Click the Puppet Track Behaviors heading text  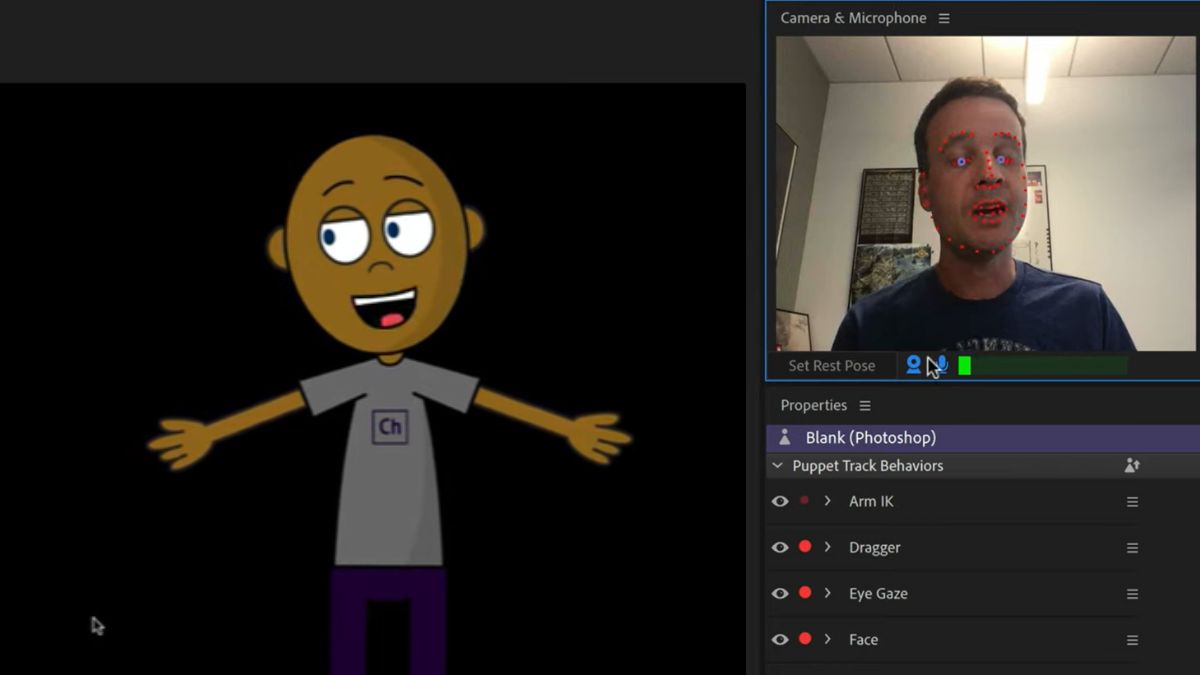[x=868, y=466]
